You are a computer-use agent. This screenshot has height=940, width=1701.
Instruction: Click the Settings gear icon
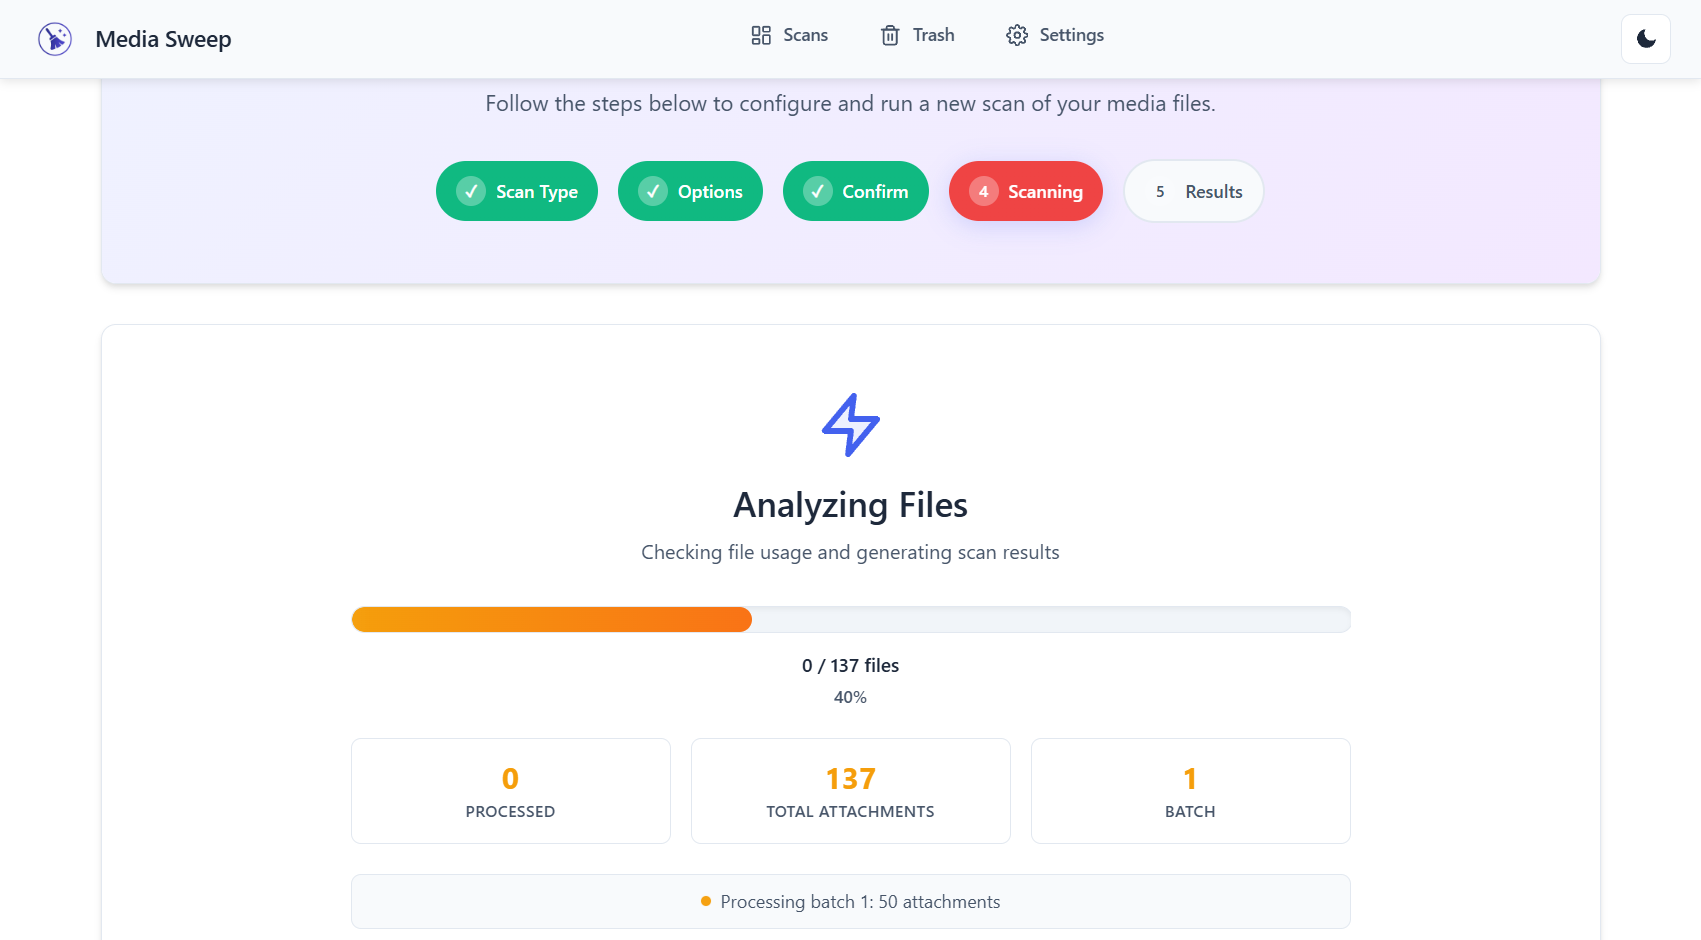[x=1017, y=34]
